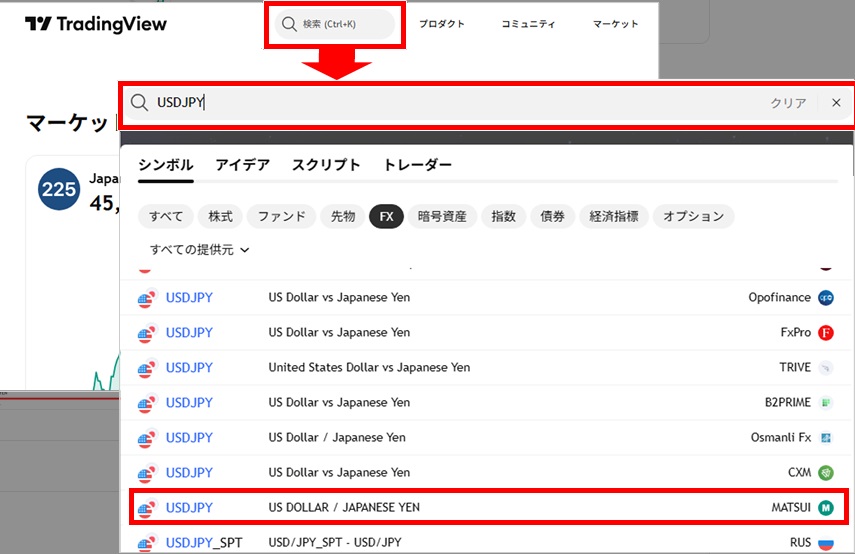Click the CXM provider icon

[x=826, y=472]
